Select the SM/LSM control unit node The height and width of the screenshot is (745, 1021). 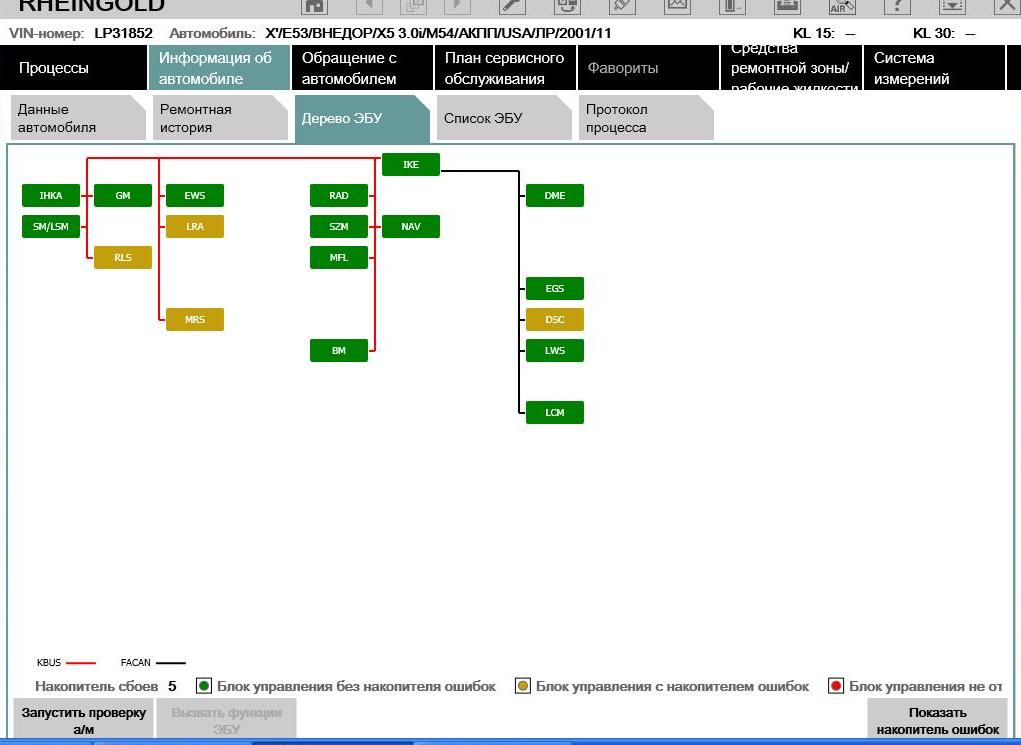pyautogui.click(x=51, y=227)
